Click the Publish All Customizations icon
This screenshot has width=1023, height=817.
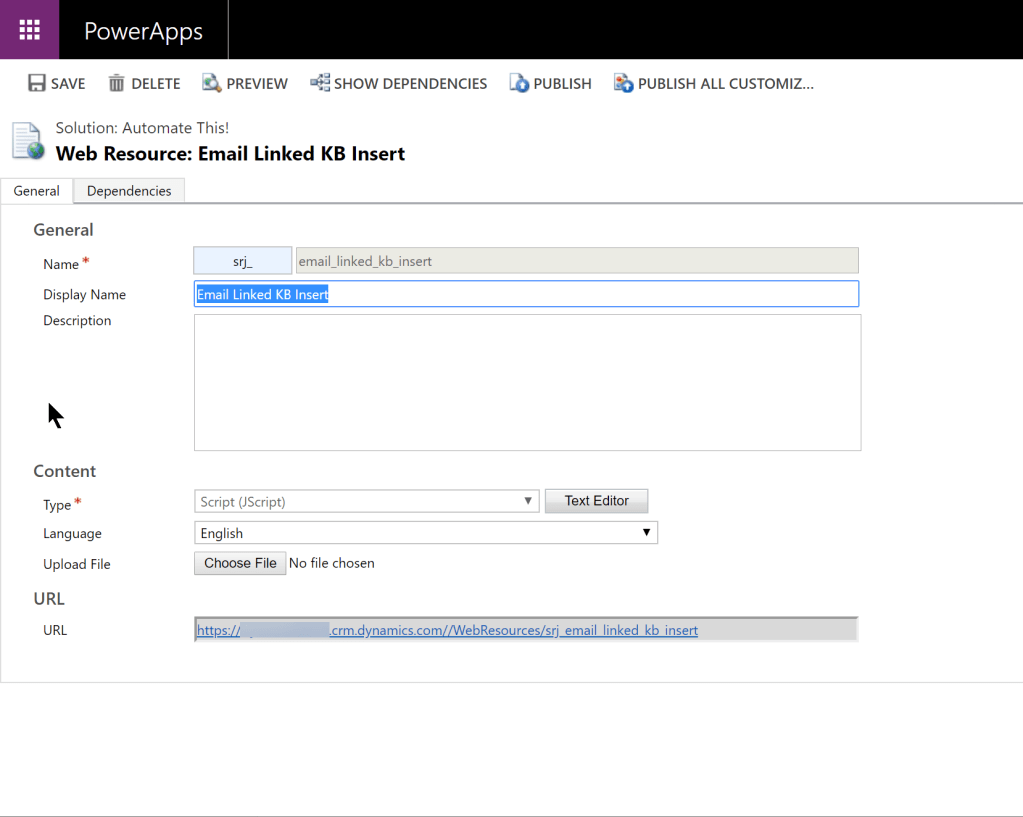coord(623,84)
